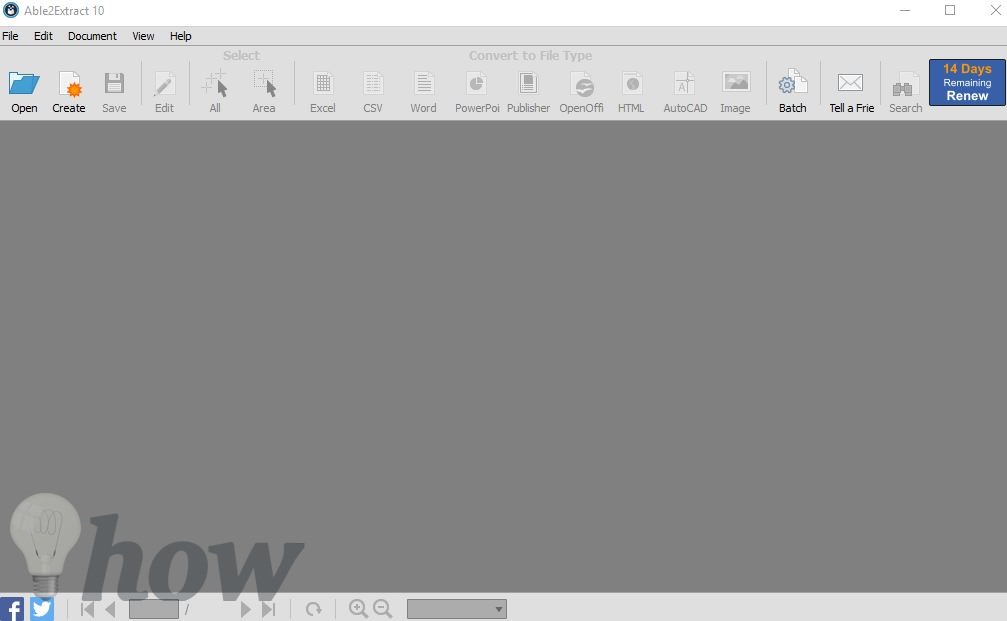The image size is (1007, 621).
Task: Convert to HTML icon
Action: pyautogui.click(x=631, y=83)
